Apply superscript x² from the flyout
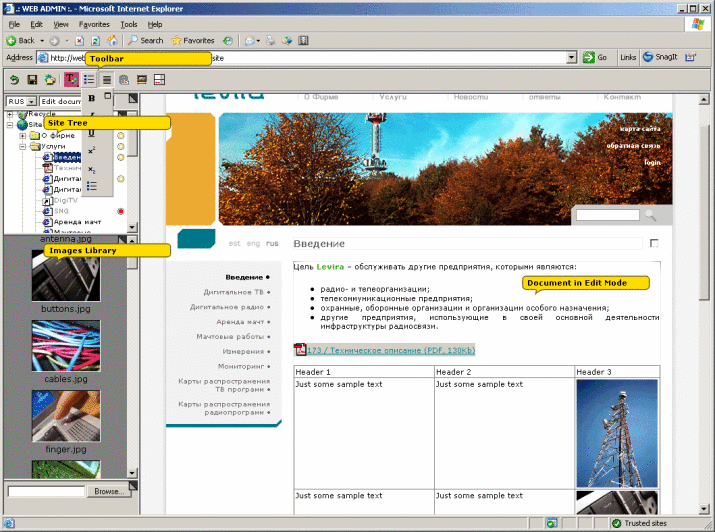 [92, 150]
